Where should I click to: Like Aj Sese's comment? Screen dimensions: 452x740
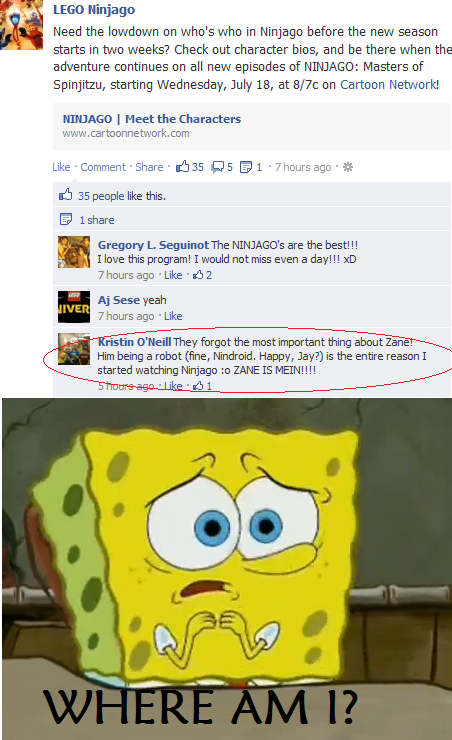pyautogui.click(x=173, y=316)
